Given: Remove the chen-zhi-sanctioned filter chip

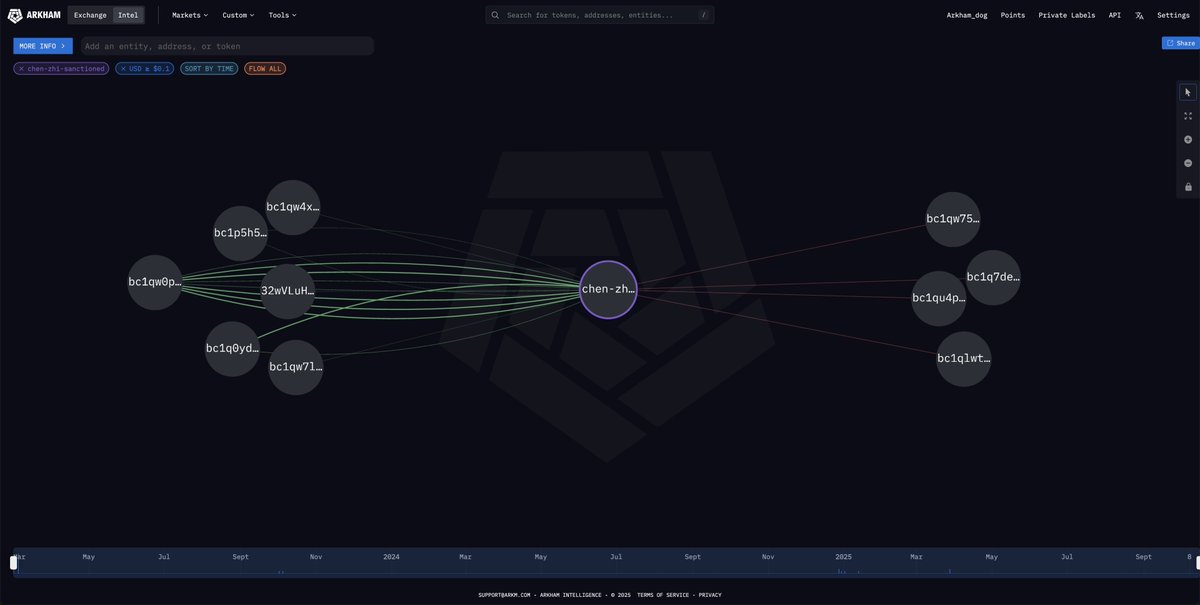Looking at the screenshot, I should [21, 69].
